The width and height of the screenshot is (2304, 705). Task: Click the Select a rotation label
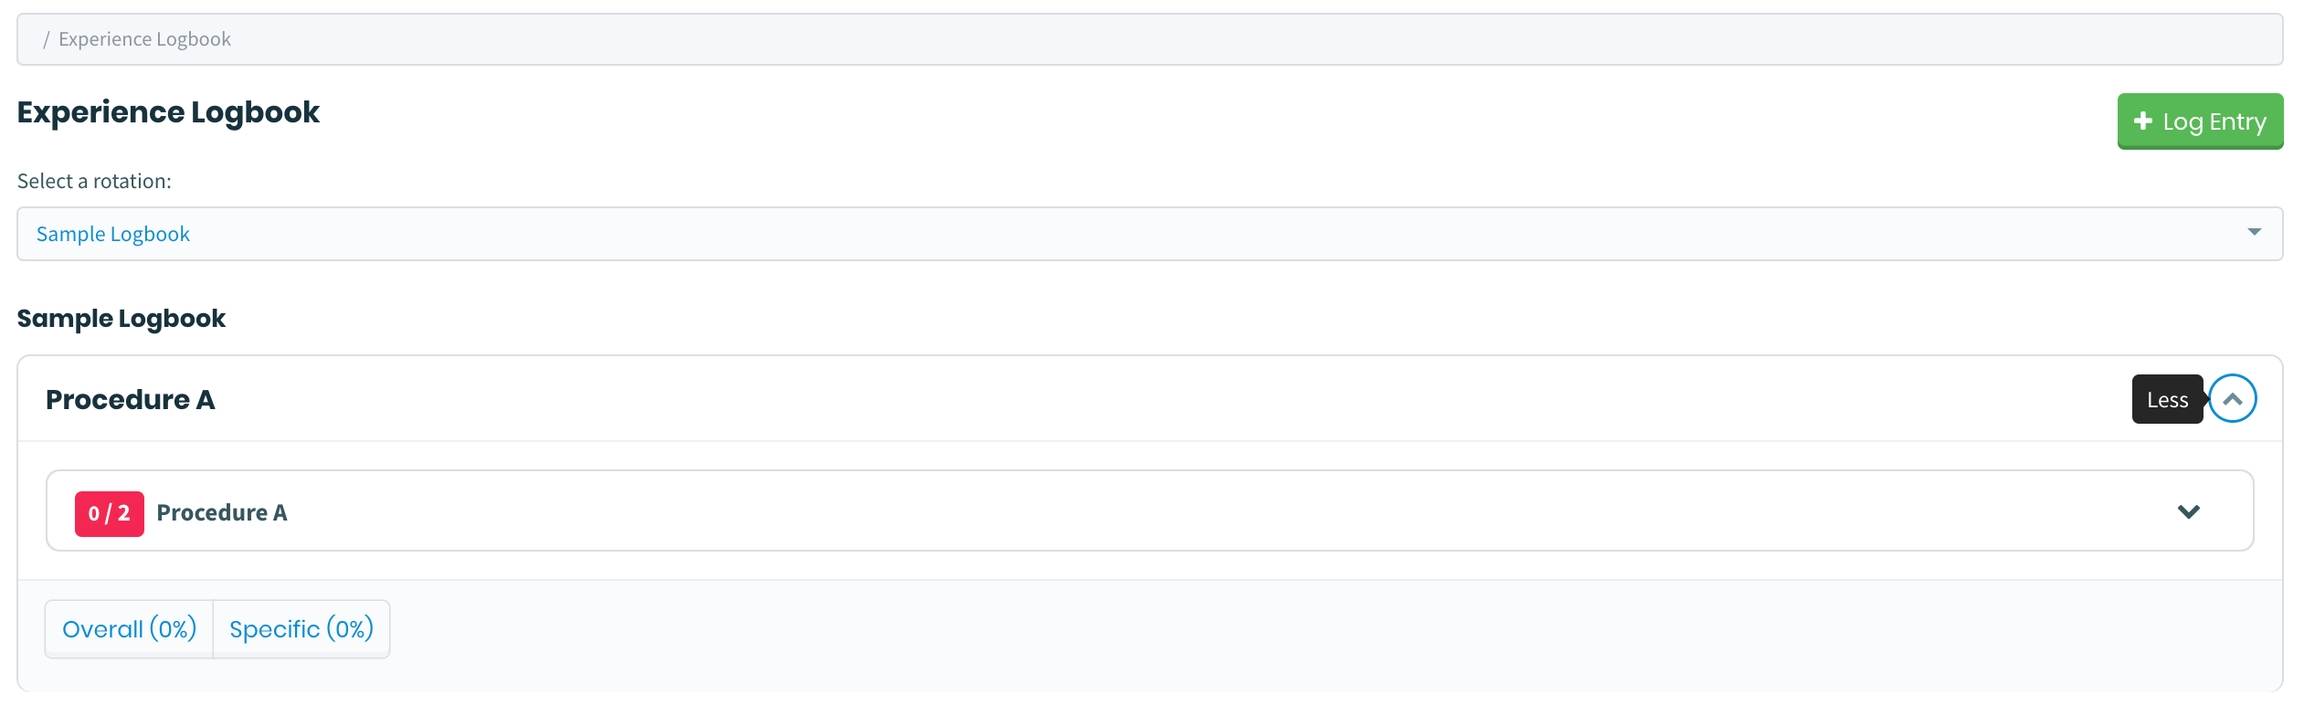[x=94, y=181]
